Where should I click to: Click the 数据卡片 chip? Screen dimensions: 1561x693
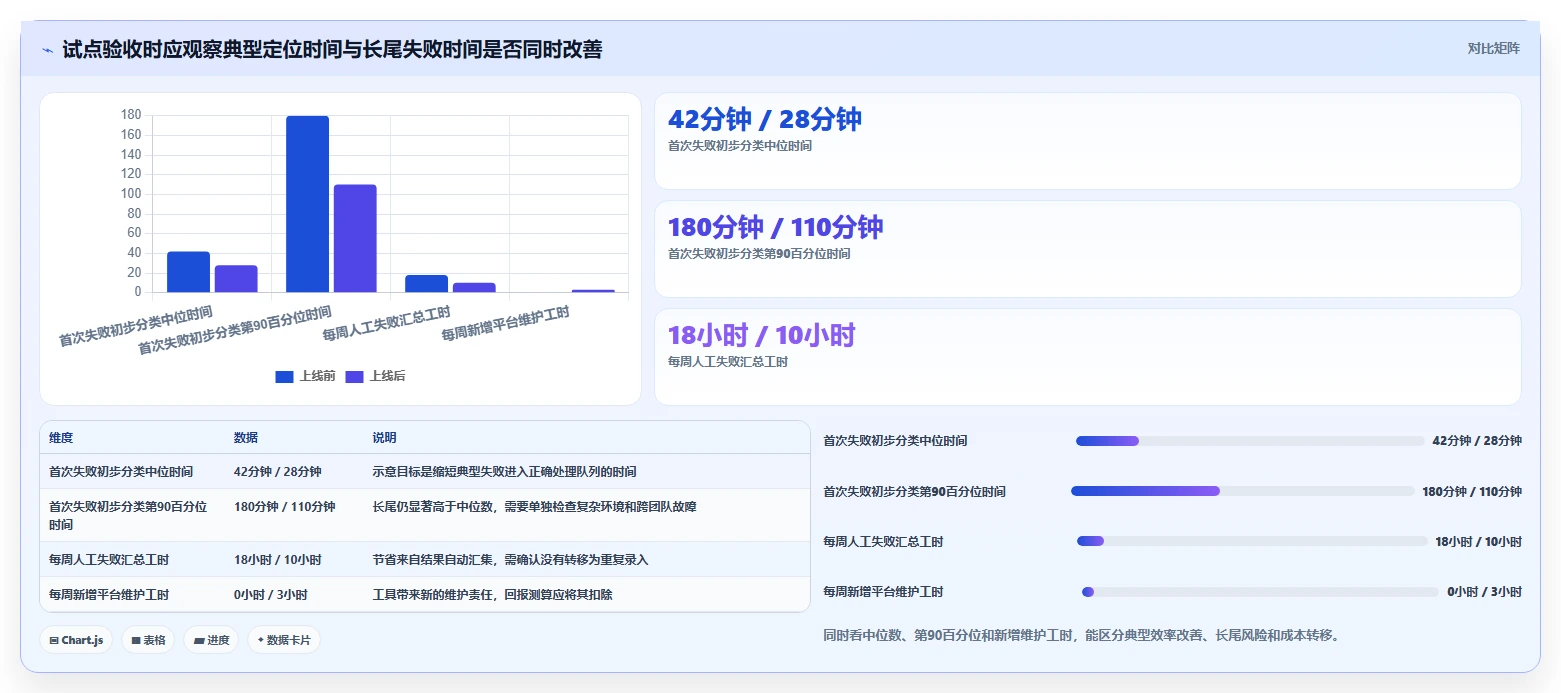tap(284, 640)
